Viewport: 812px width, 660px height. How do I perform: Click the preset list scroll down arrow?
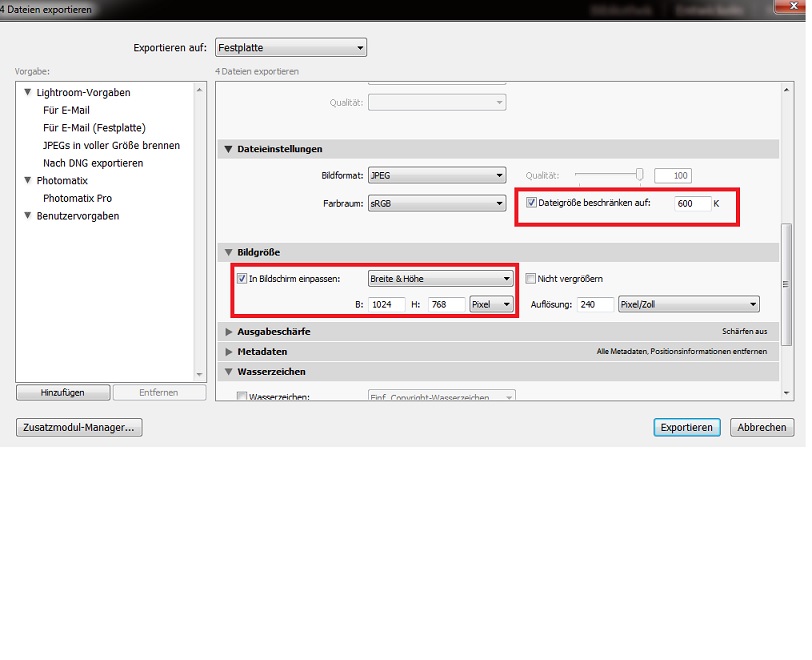199,375
